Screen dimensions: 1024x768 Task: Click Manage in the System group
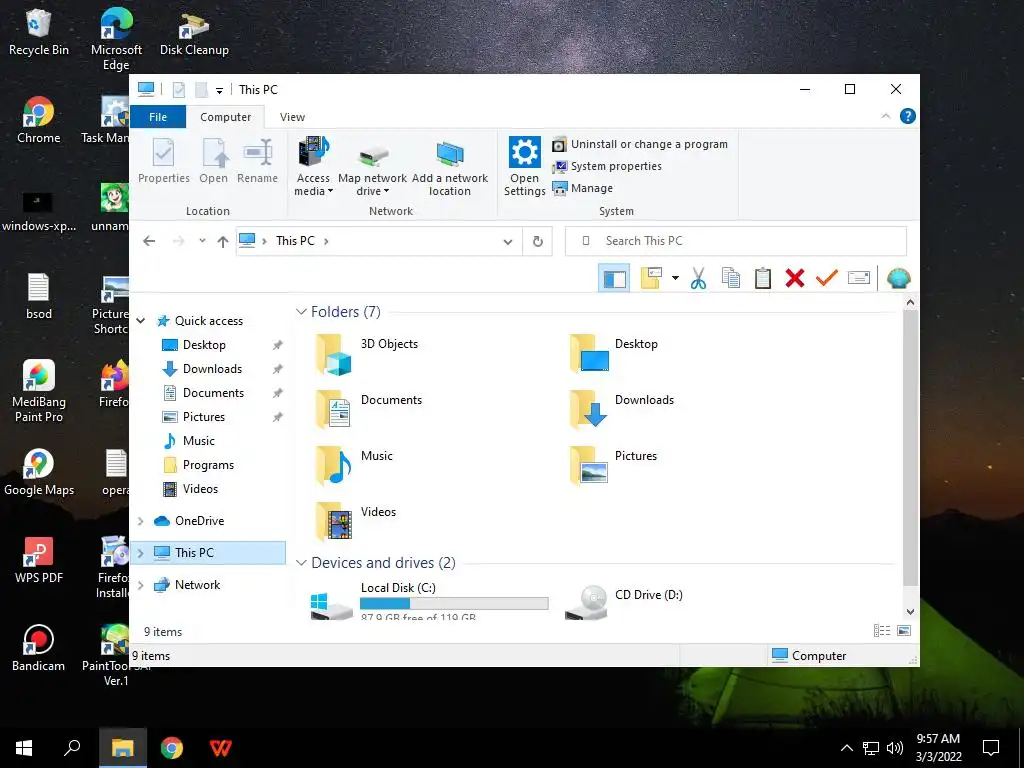click(583, 188)
